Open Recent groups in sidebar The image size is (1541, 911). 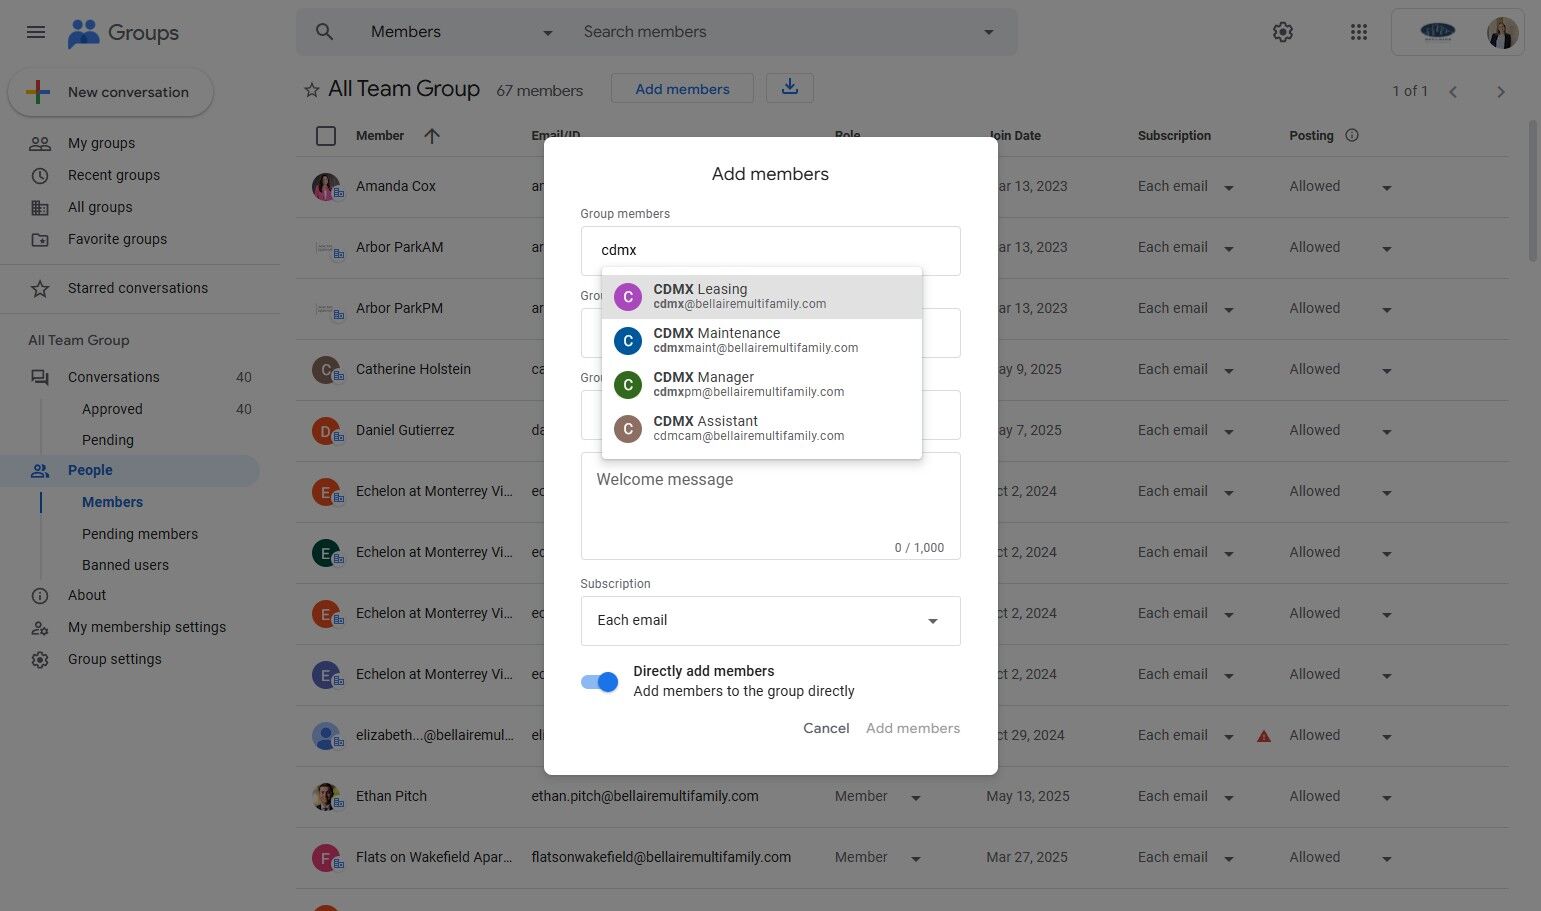pos(114,175)
